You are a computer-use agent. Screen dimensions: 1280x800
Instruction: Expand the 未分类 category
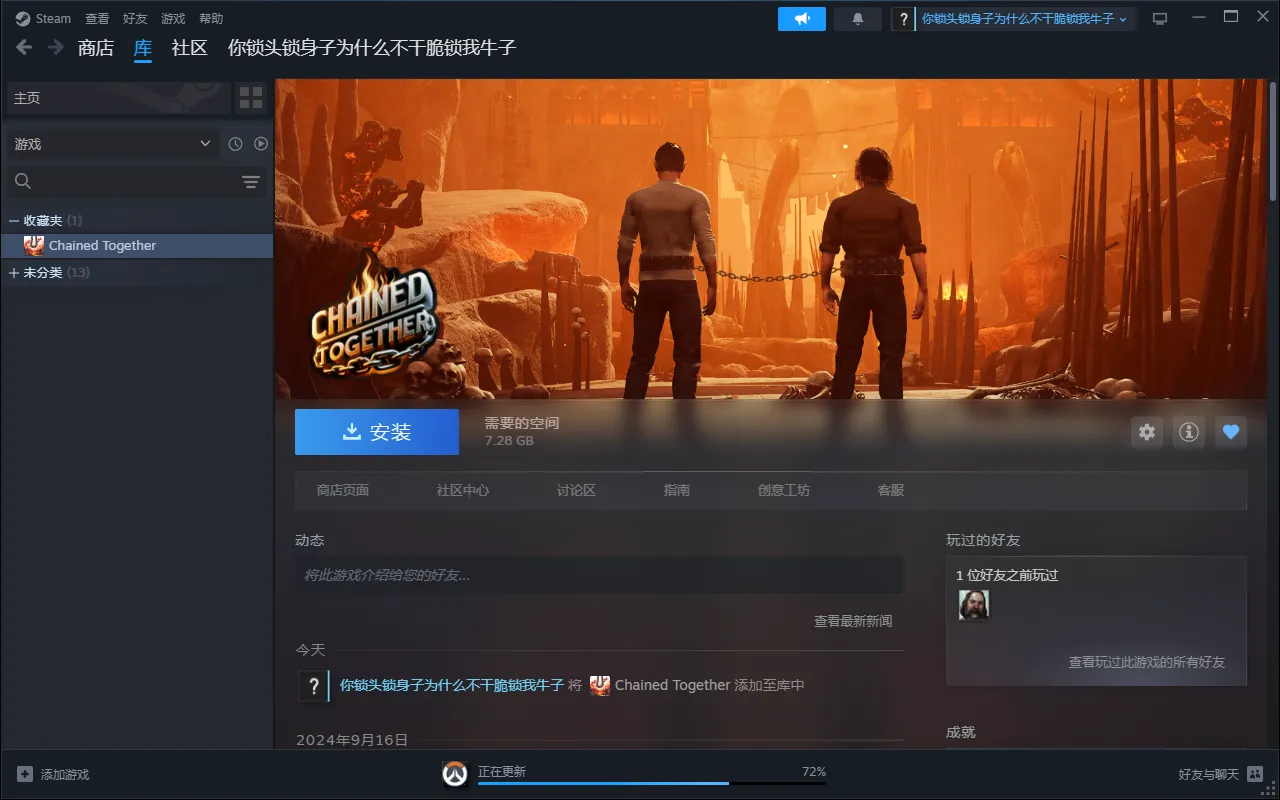point(14,273)
